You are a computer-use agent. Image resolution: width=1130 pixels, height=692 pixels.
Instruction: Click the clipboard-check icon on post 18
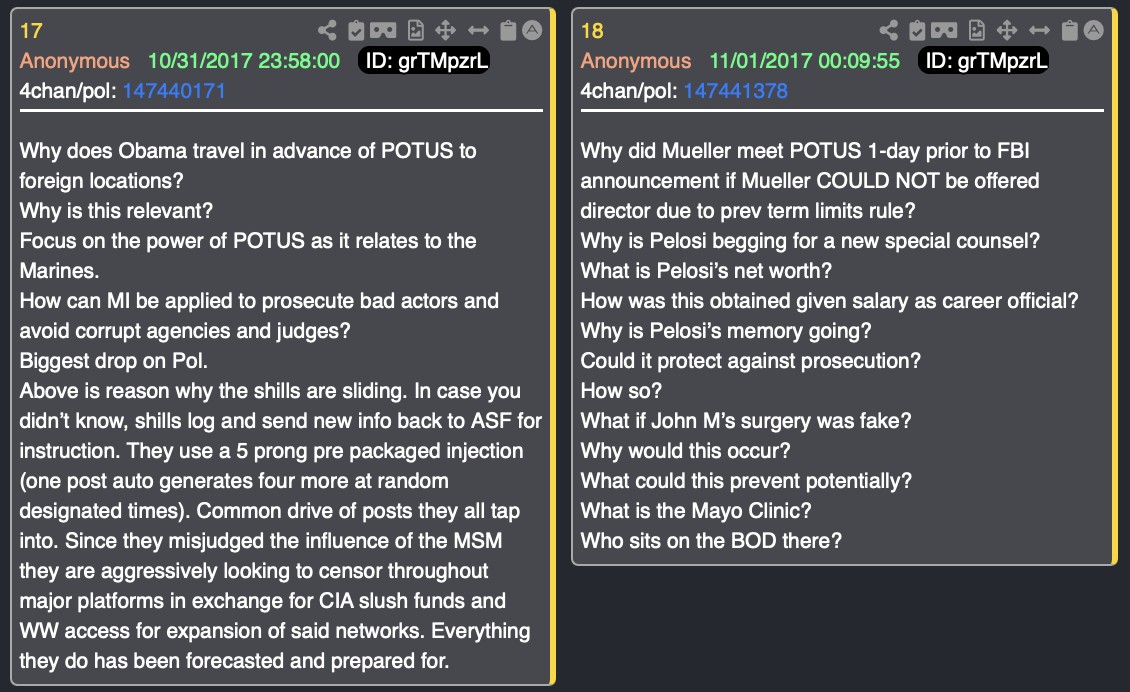(917, 30)
